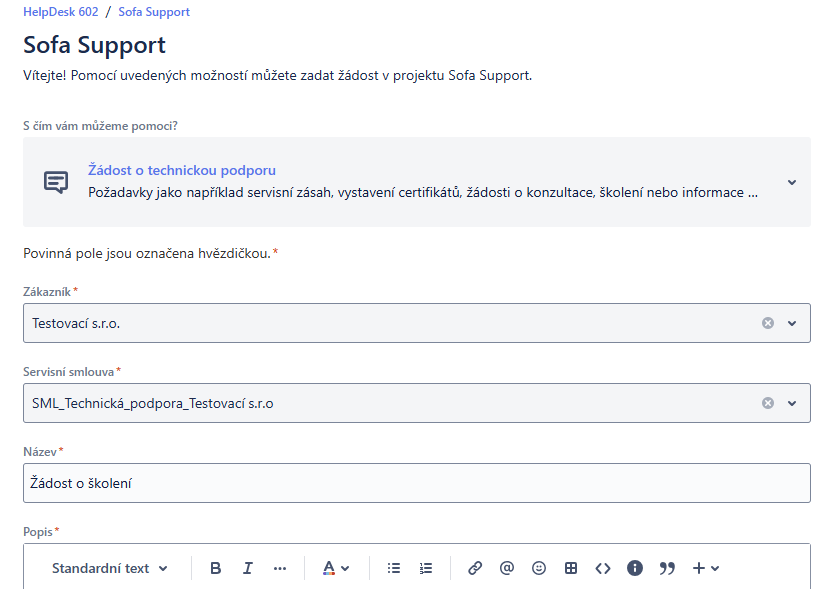Image resolution: width=828 pixels, height=589 pixels.
Task: Expand the request type selector chevron
Action: pos(792,182)
